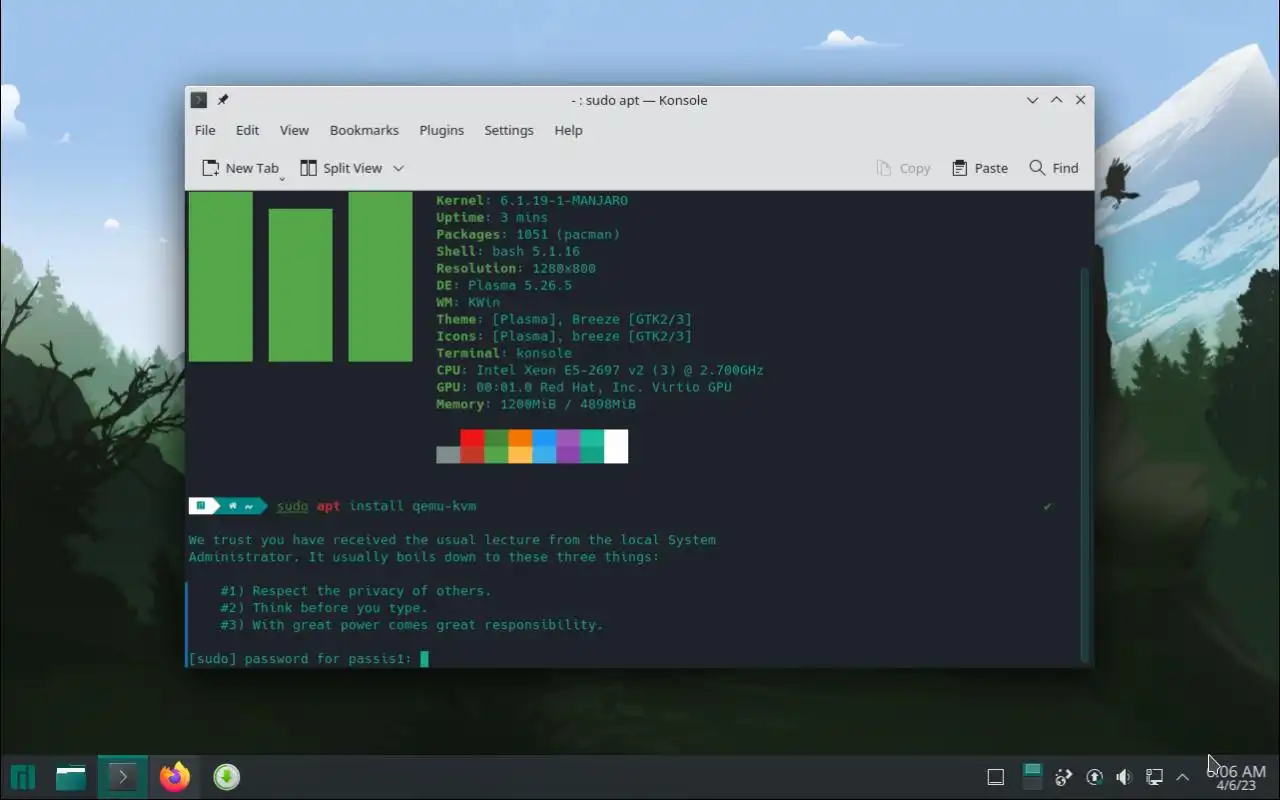1280x800 pixels.
Task: Open the Edit menu
Action: pos(247,130)
